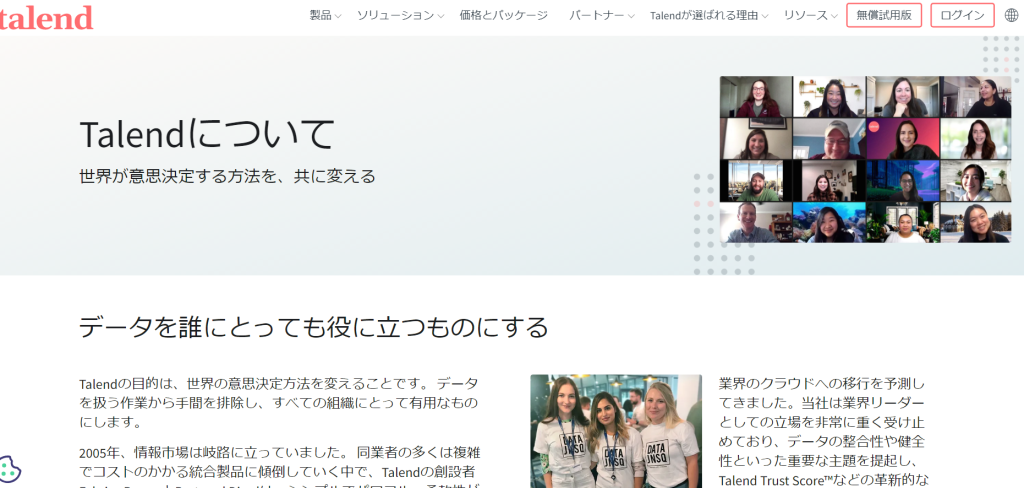1024x488 pixels.
Task: Open the globe language selector icon
Action: [x=1012, y=16]
